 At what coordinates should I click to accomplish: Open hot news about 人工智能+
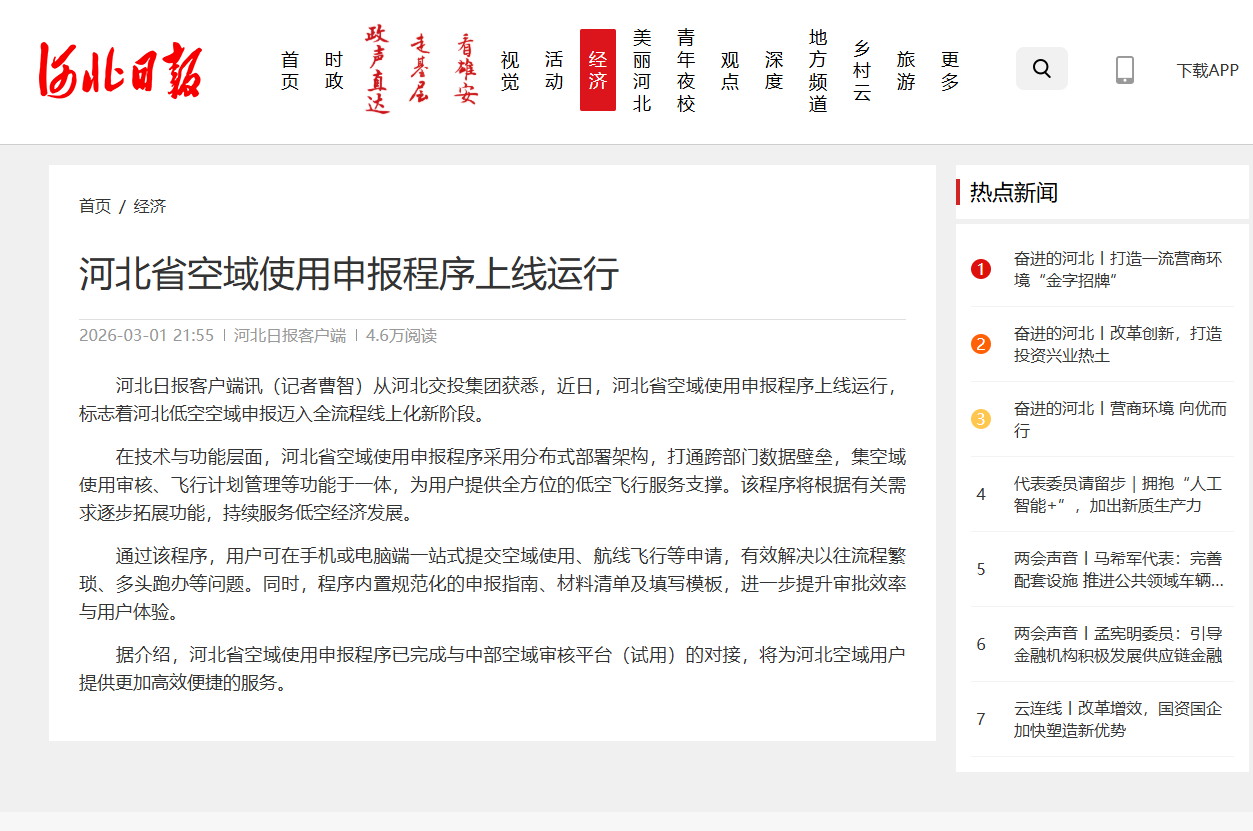pos(1117,494)
